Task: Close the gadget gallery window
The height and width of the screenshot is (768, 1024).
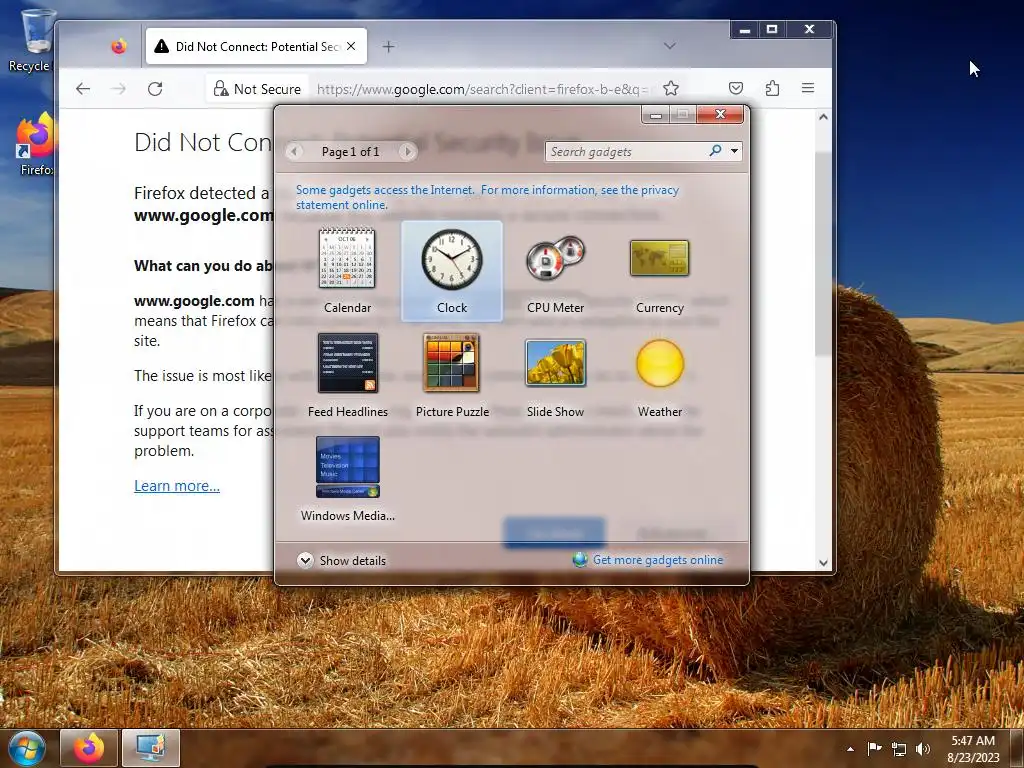Action: pos(720,114)
